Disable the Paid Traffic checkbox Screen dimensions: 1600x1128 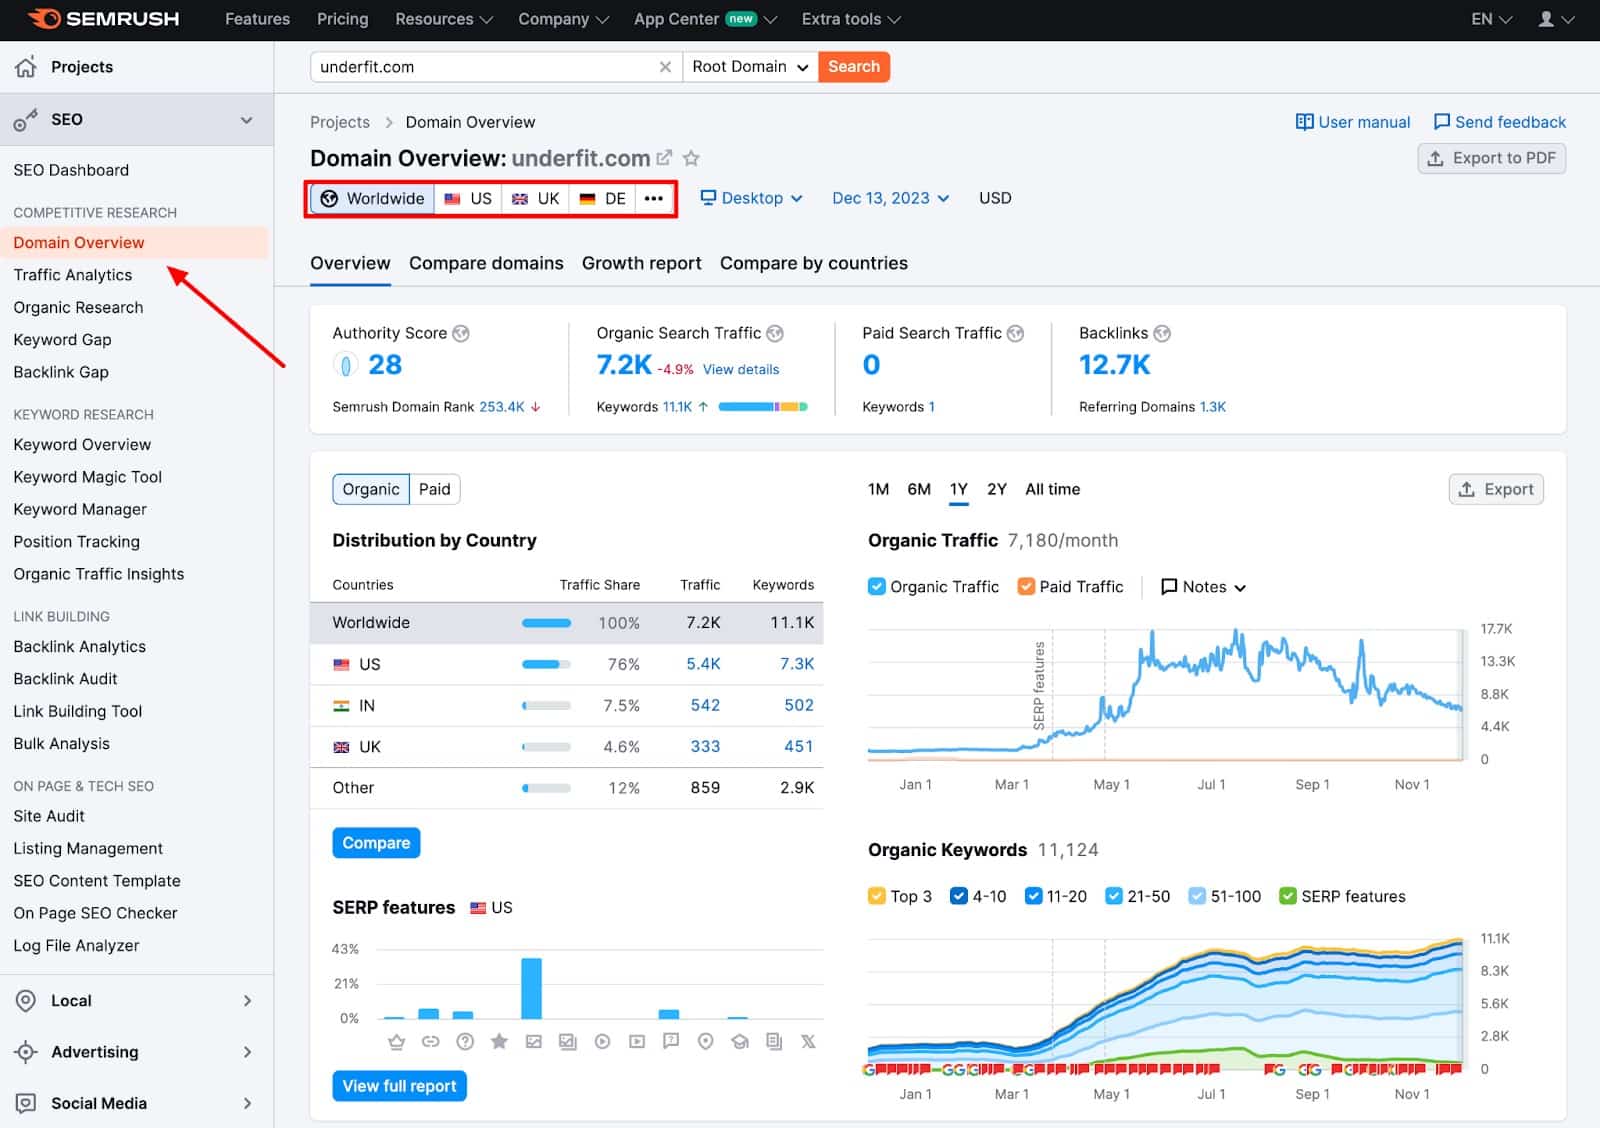(x=1026, y=587)
